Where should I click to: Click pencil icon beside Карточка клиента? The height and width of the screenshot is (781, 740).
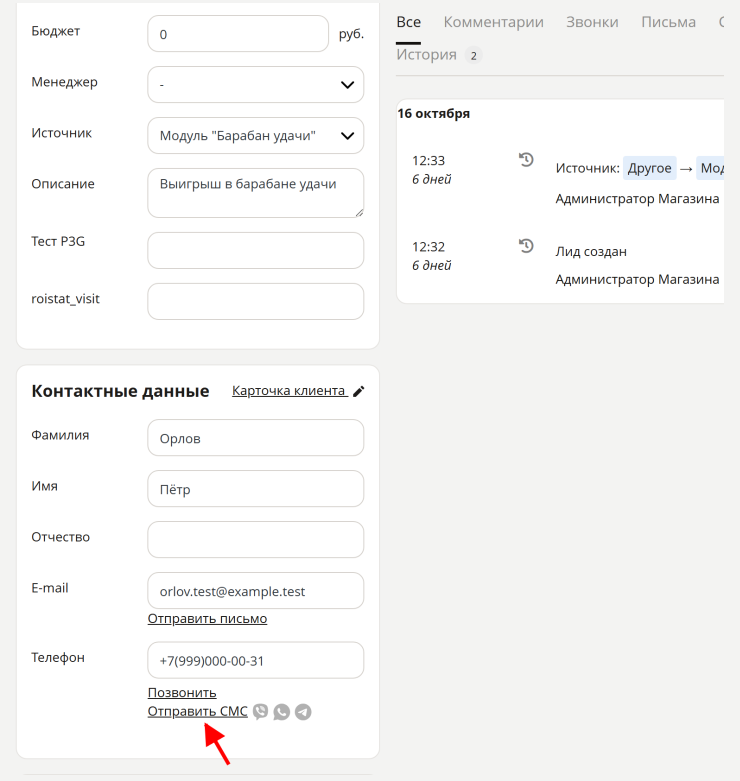tap(359, 391)
